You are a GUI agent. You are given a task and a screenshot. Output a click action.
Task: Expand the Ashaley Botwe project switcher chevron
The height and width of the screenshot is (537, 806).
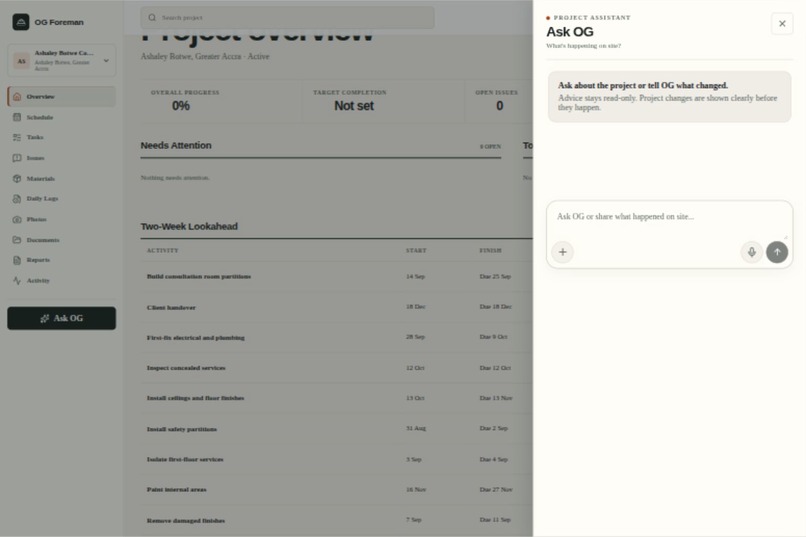click(106, 61)
